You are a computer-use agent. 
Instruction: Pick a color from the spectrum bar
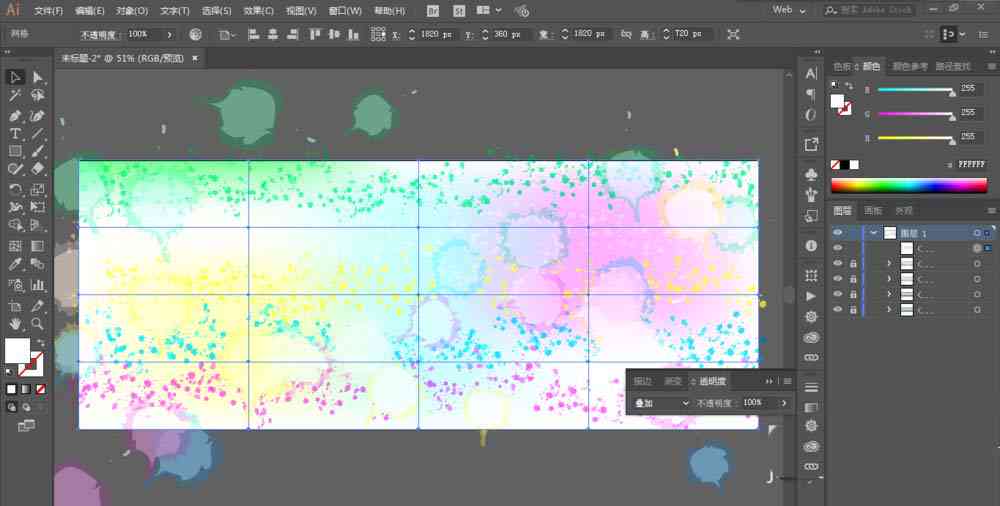[x=909, y=186]
